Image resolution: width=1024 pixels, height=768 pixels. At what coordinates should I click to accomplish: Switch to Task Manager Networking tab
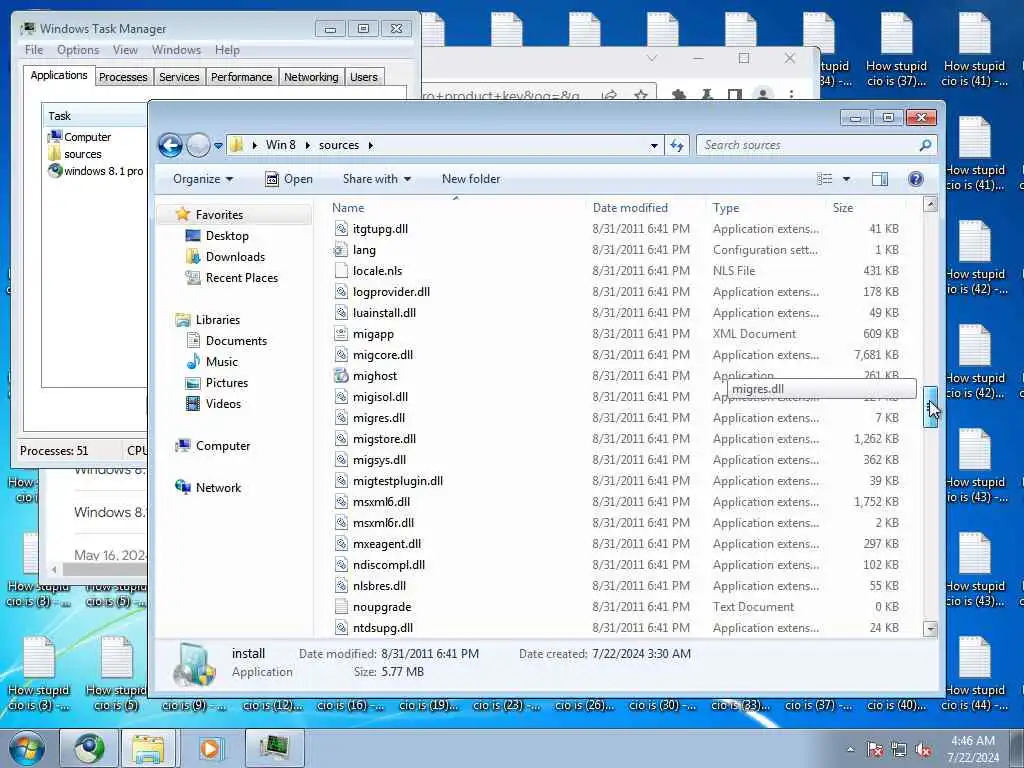click(x=311, y=77)
